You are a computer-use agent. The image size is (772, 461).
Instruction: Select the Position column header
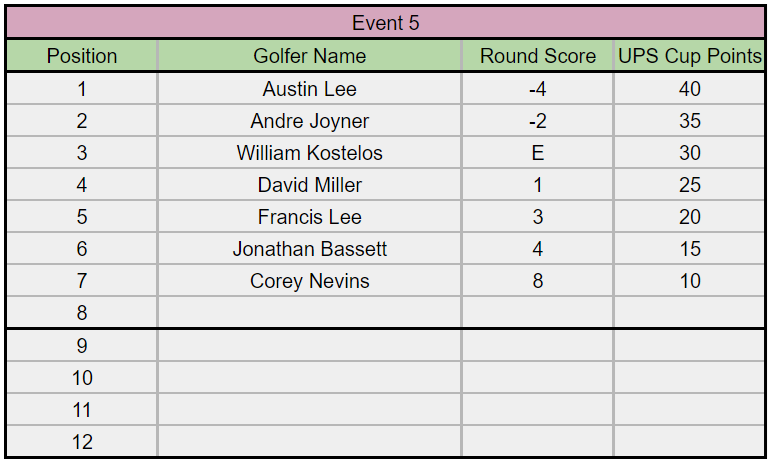(82, 56)
